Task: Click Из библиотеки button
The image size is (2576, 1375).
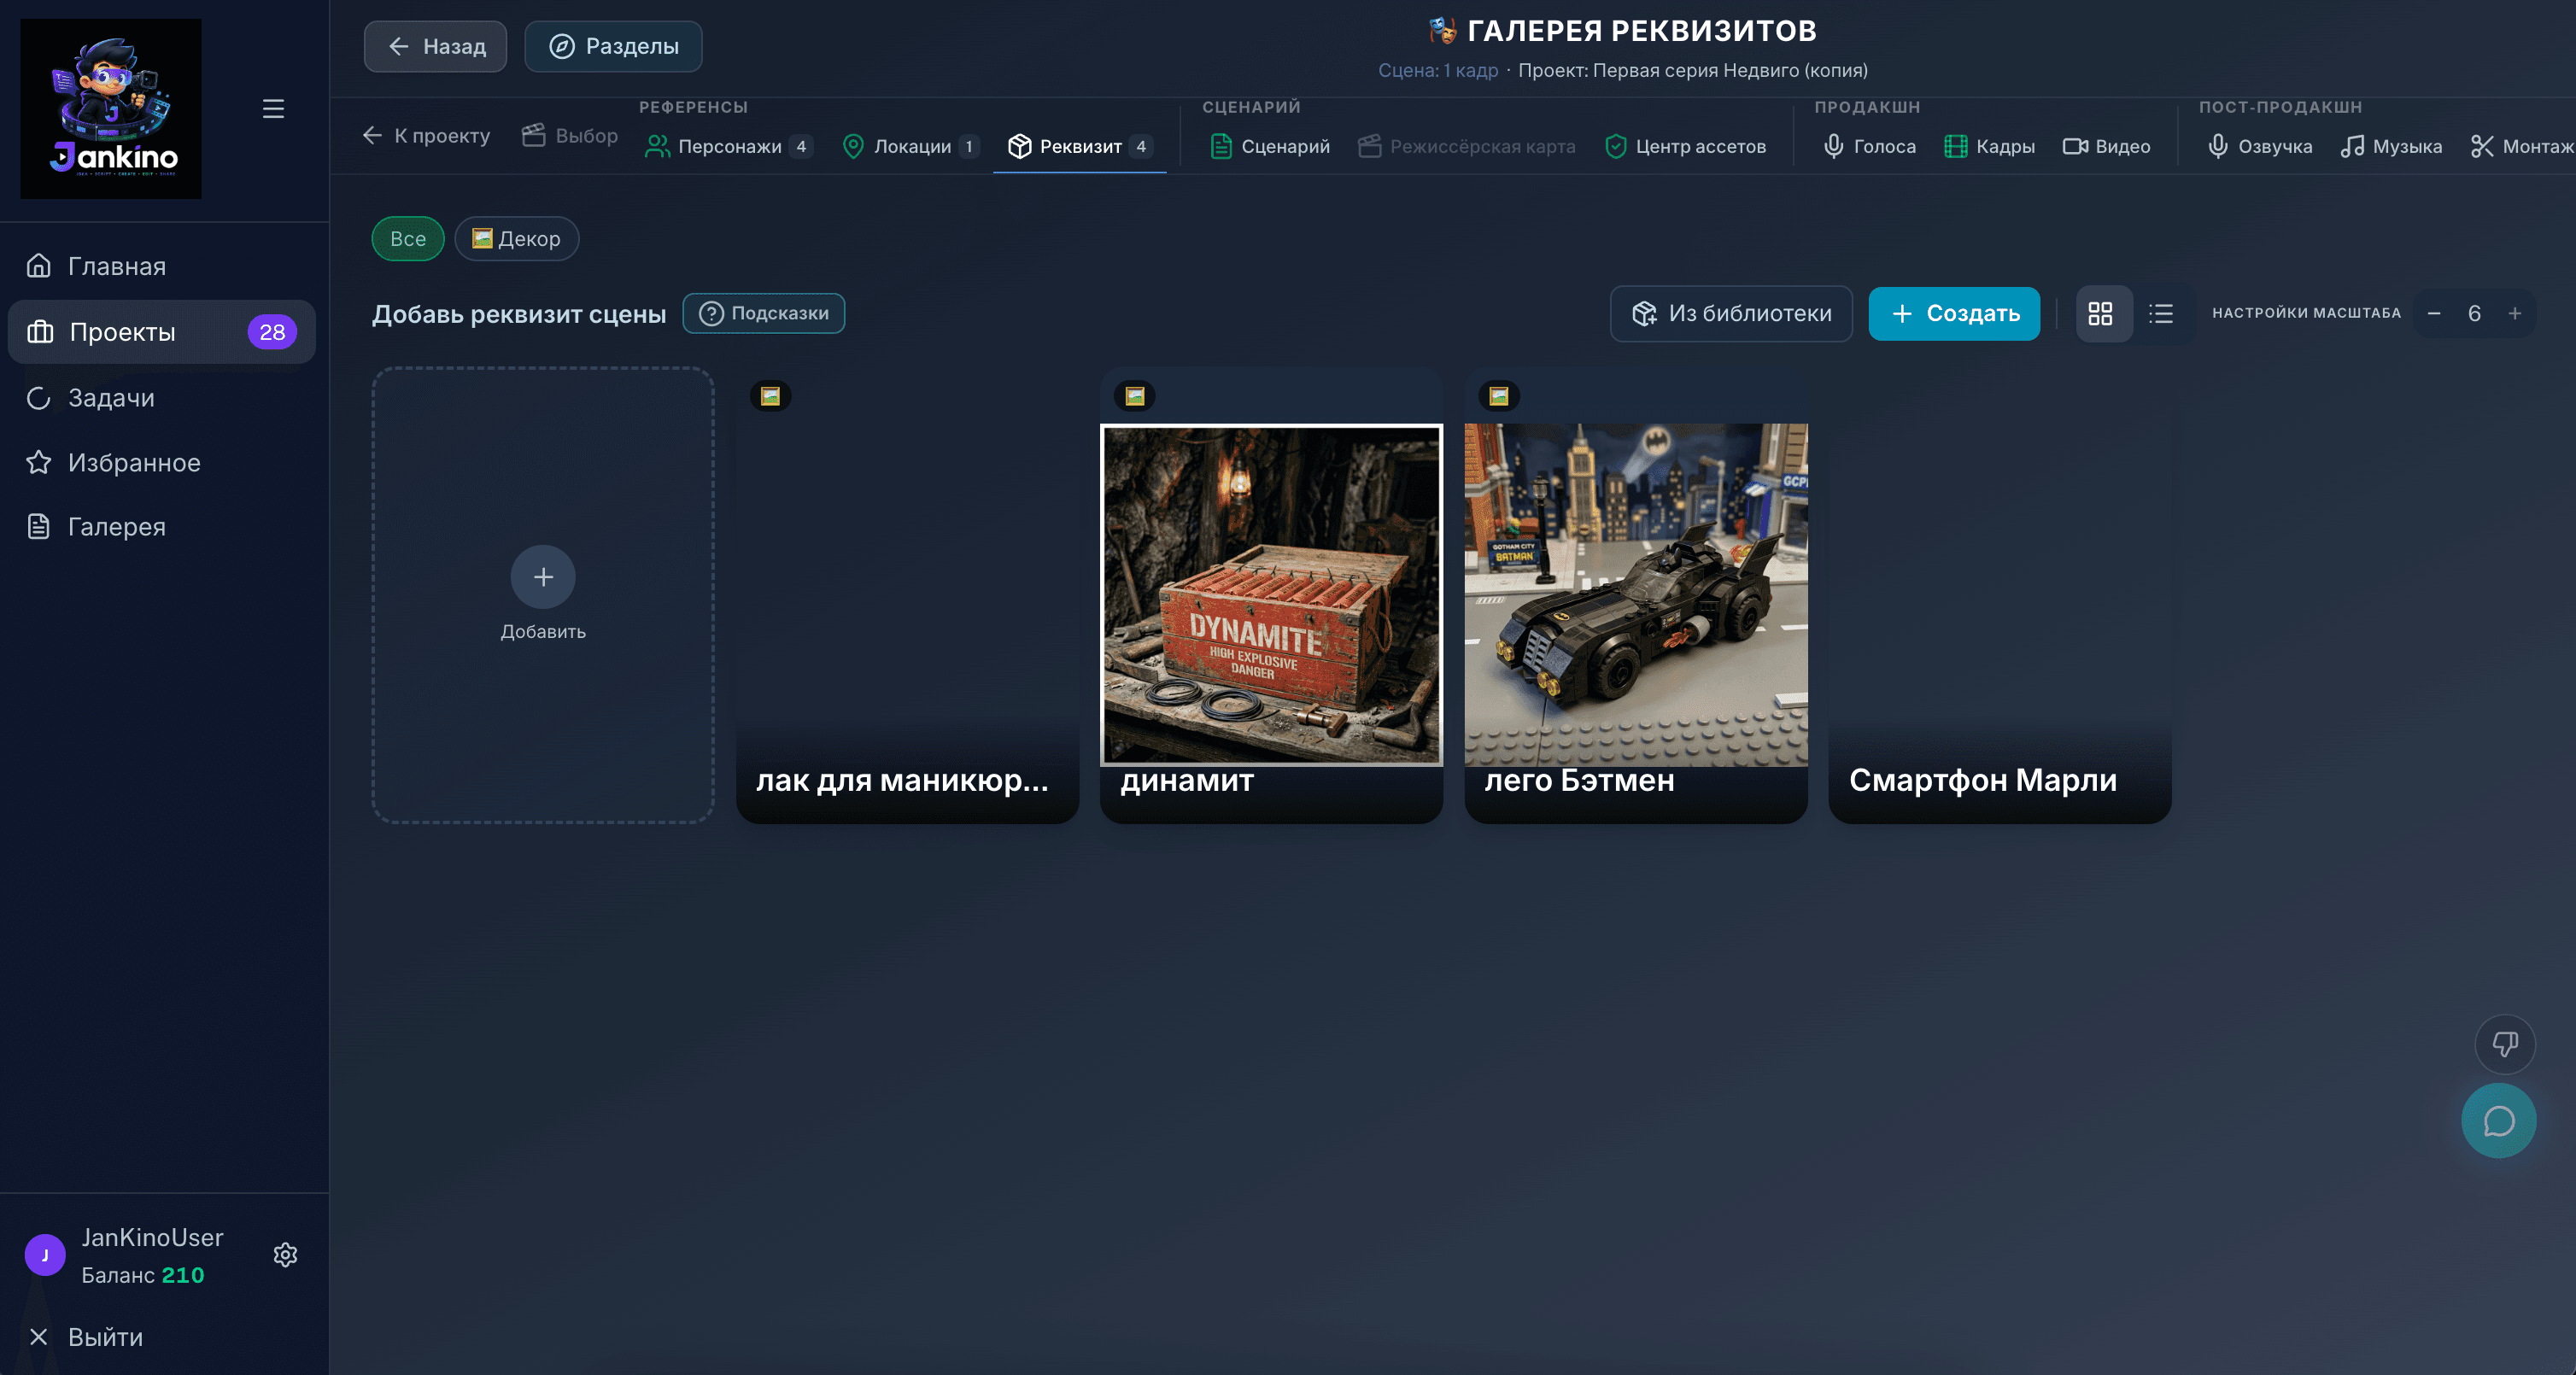Action: click(1731, 314)
